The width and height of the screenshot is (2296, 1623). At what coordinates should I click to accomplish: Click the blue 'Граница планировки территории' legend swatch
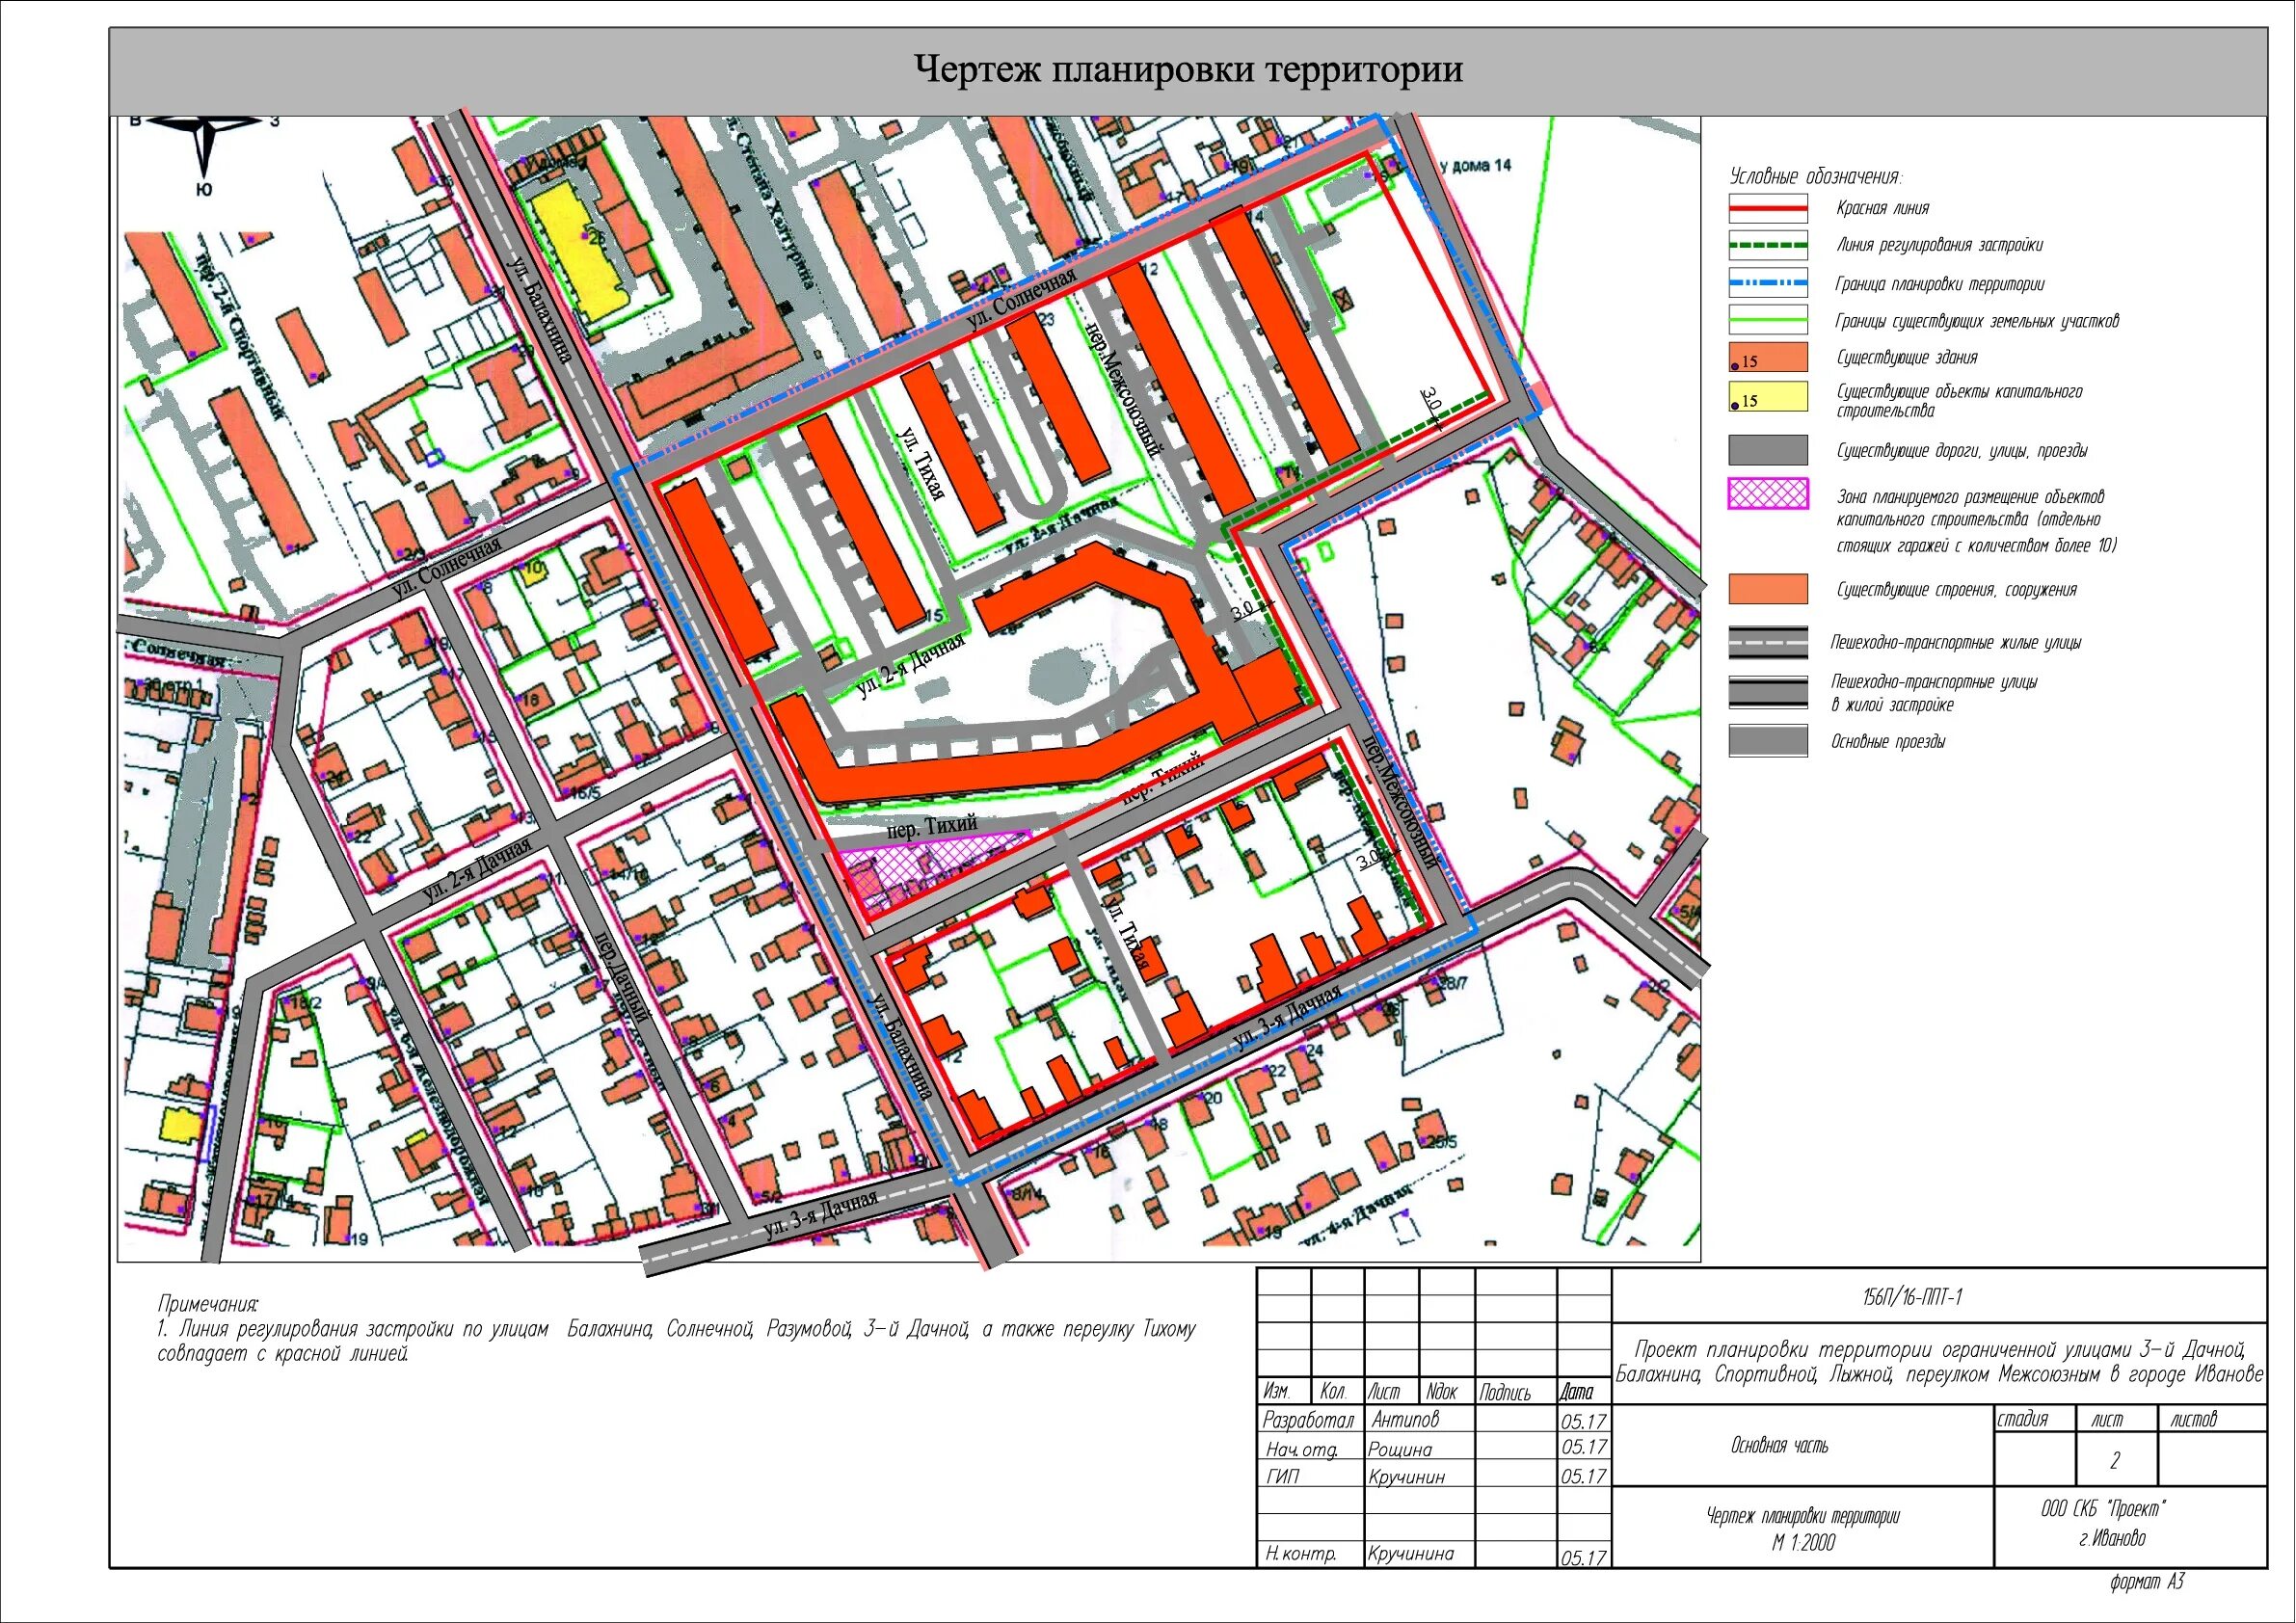[x=1768, y=283]
